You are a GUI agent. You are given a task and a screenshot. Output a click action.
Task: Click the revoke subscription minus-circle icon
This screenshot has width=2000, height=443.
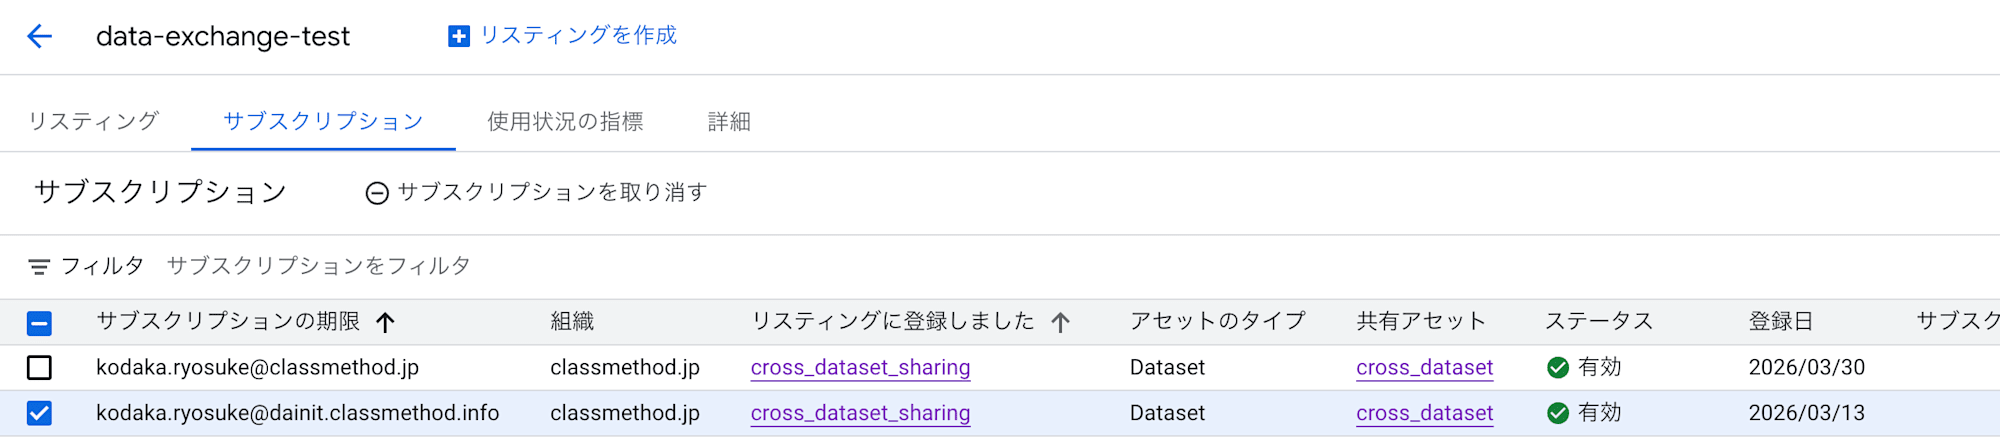[377, 193]
